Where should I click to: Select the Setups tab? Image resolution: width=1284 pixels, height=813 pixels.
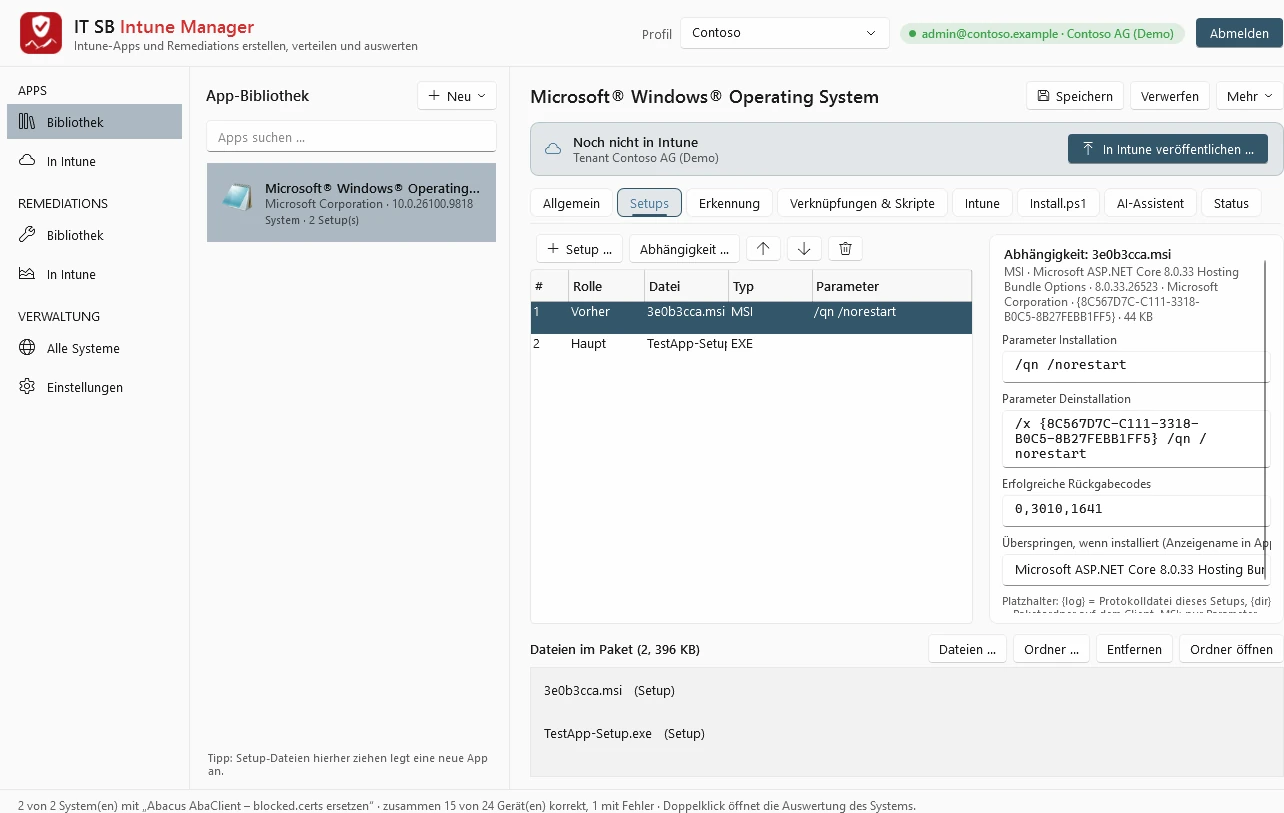649,203
